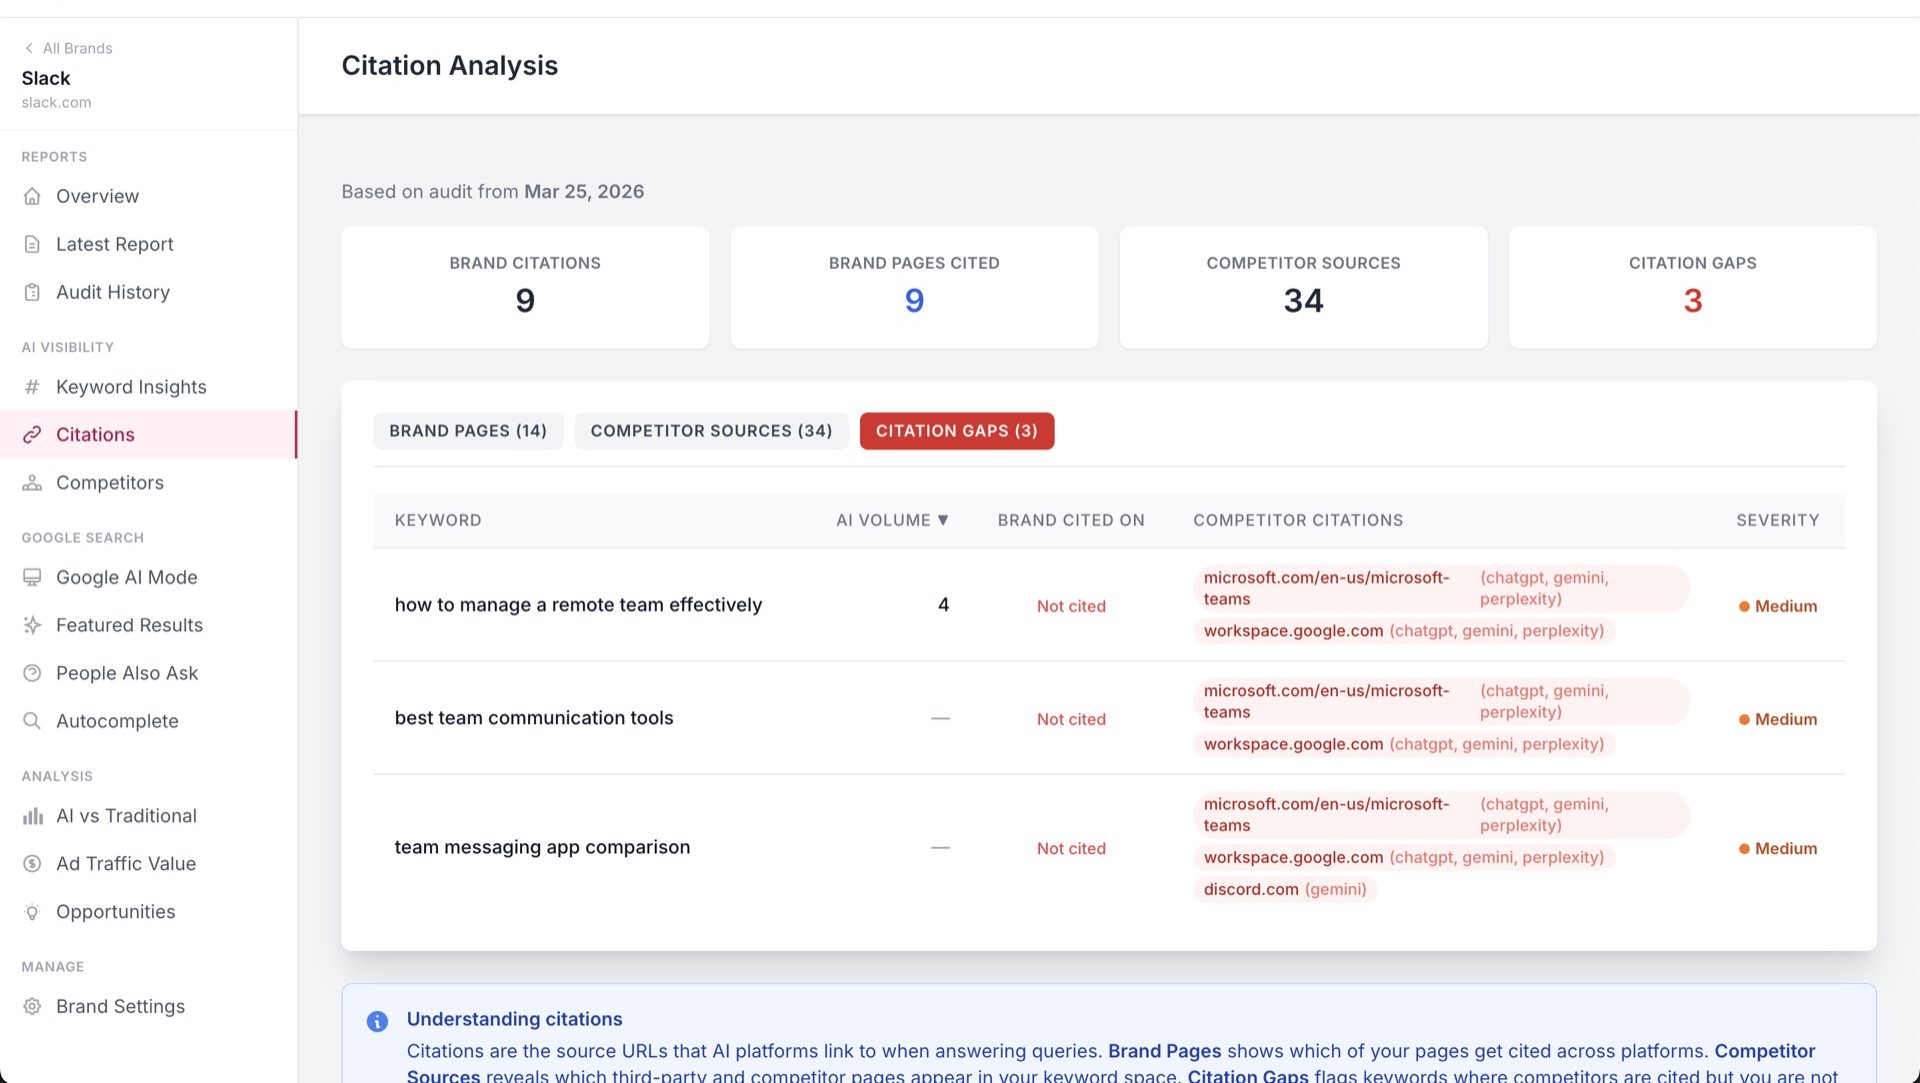1920x1083 pixels.
Task: Click the Brand Cited On column header
Action: 1071,520
